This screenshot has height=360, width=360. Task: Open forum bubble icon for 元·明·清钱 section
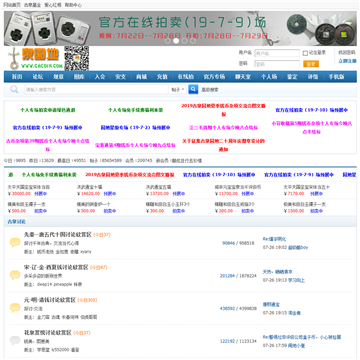tap(15, 307)
